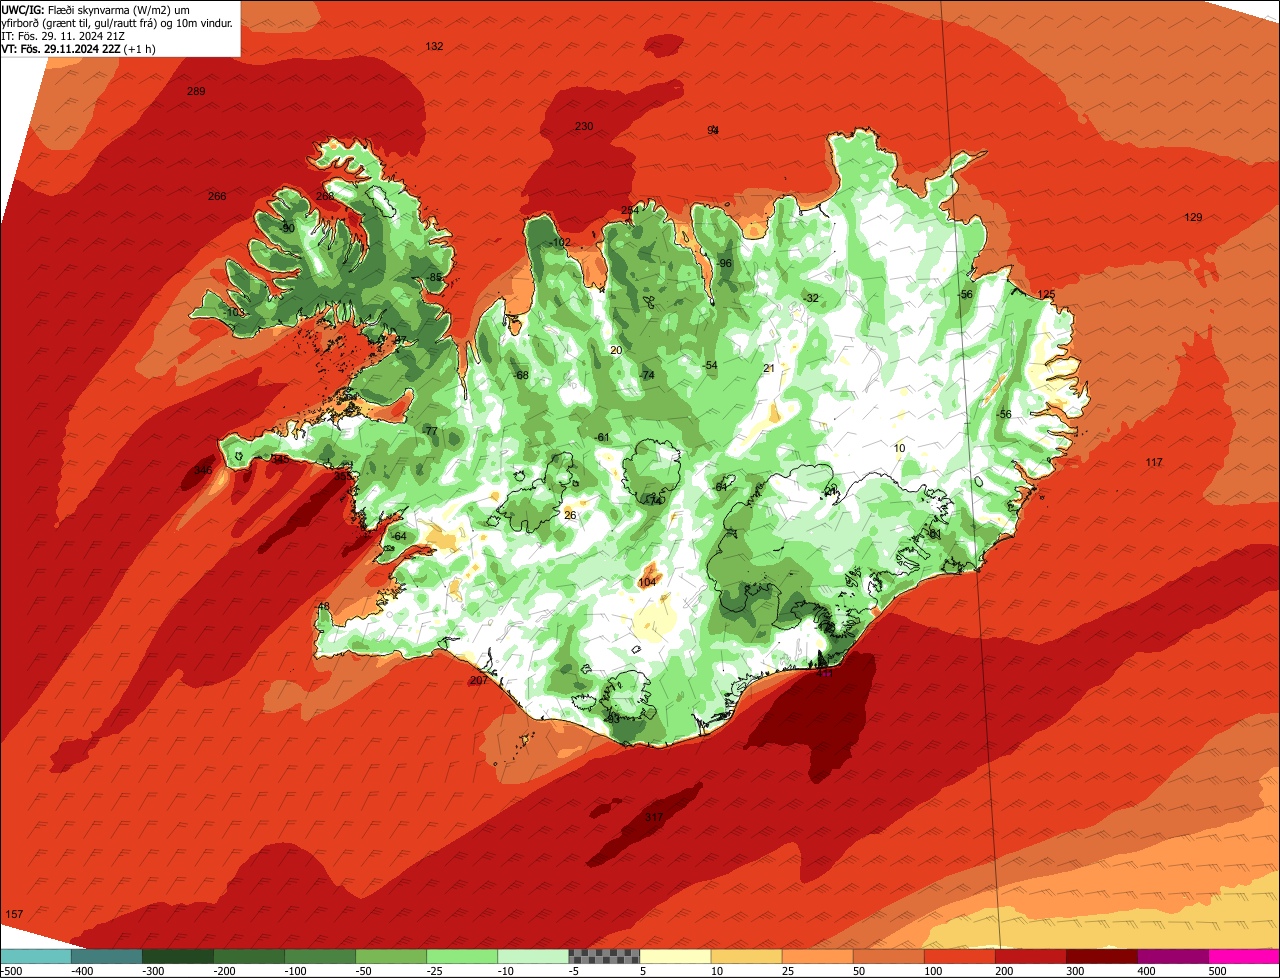Image resolution: width=1280 pixels, height=978 pixels.
Task: Select the yellow-orange 10 to 25 swatch
Action: (746, 956)
